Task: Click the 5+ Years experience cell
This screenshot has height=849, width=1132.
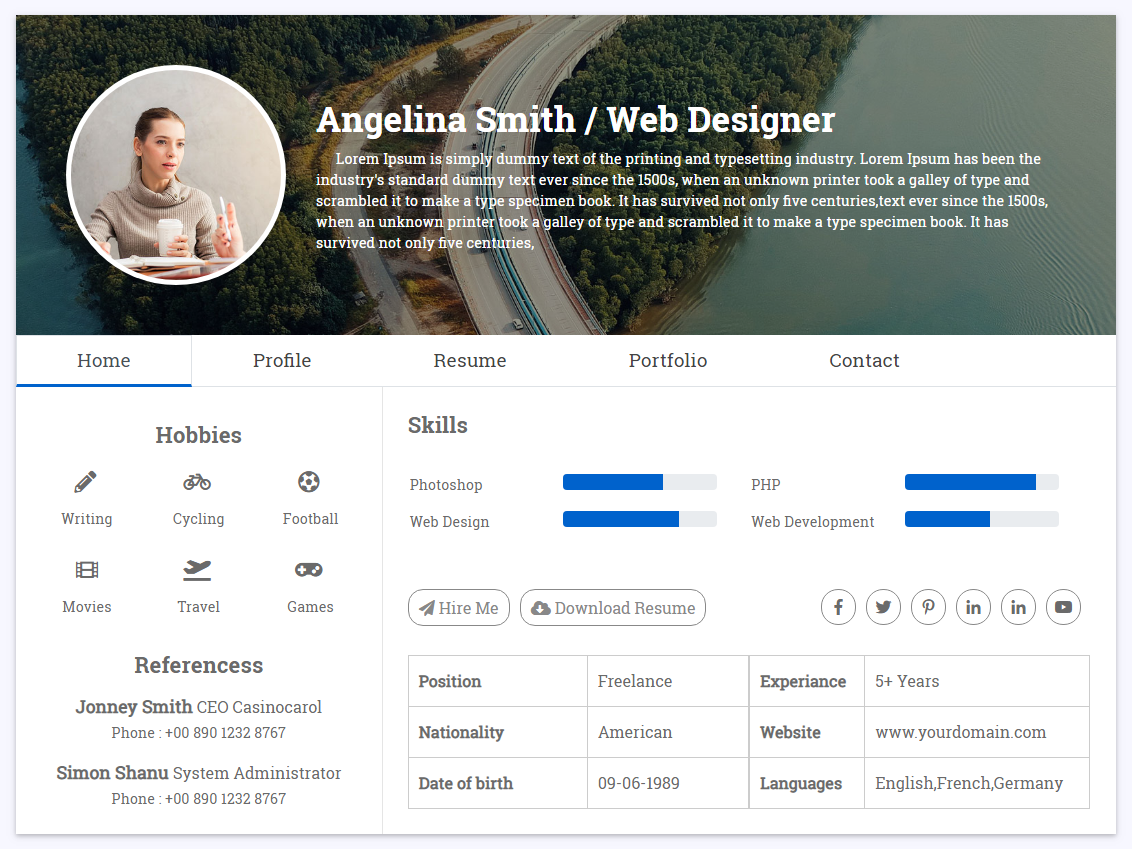Action: tap(977, 682)
